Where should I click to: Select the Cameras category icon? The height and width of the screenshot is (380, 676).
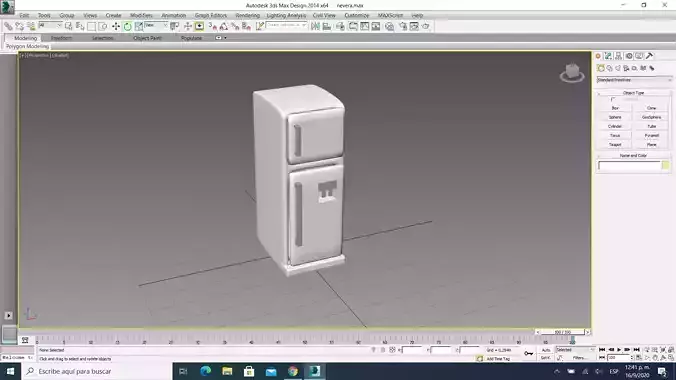pos(626,68)
